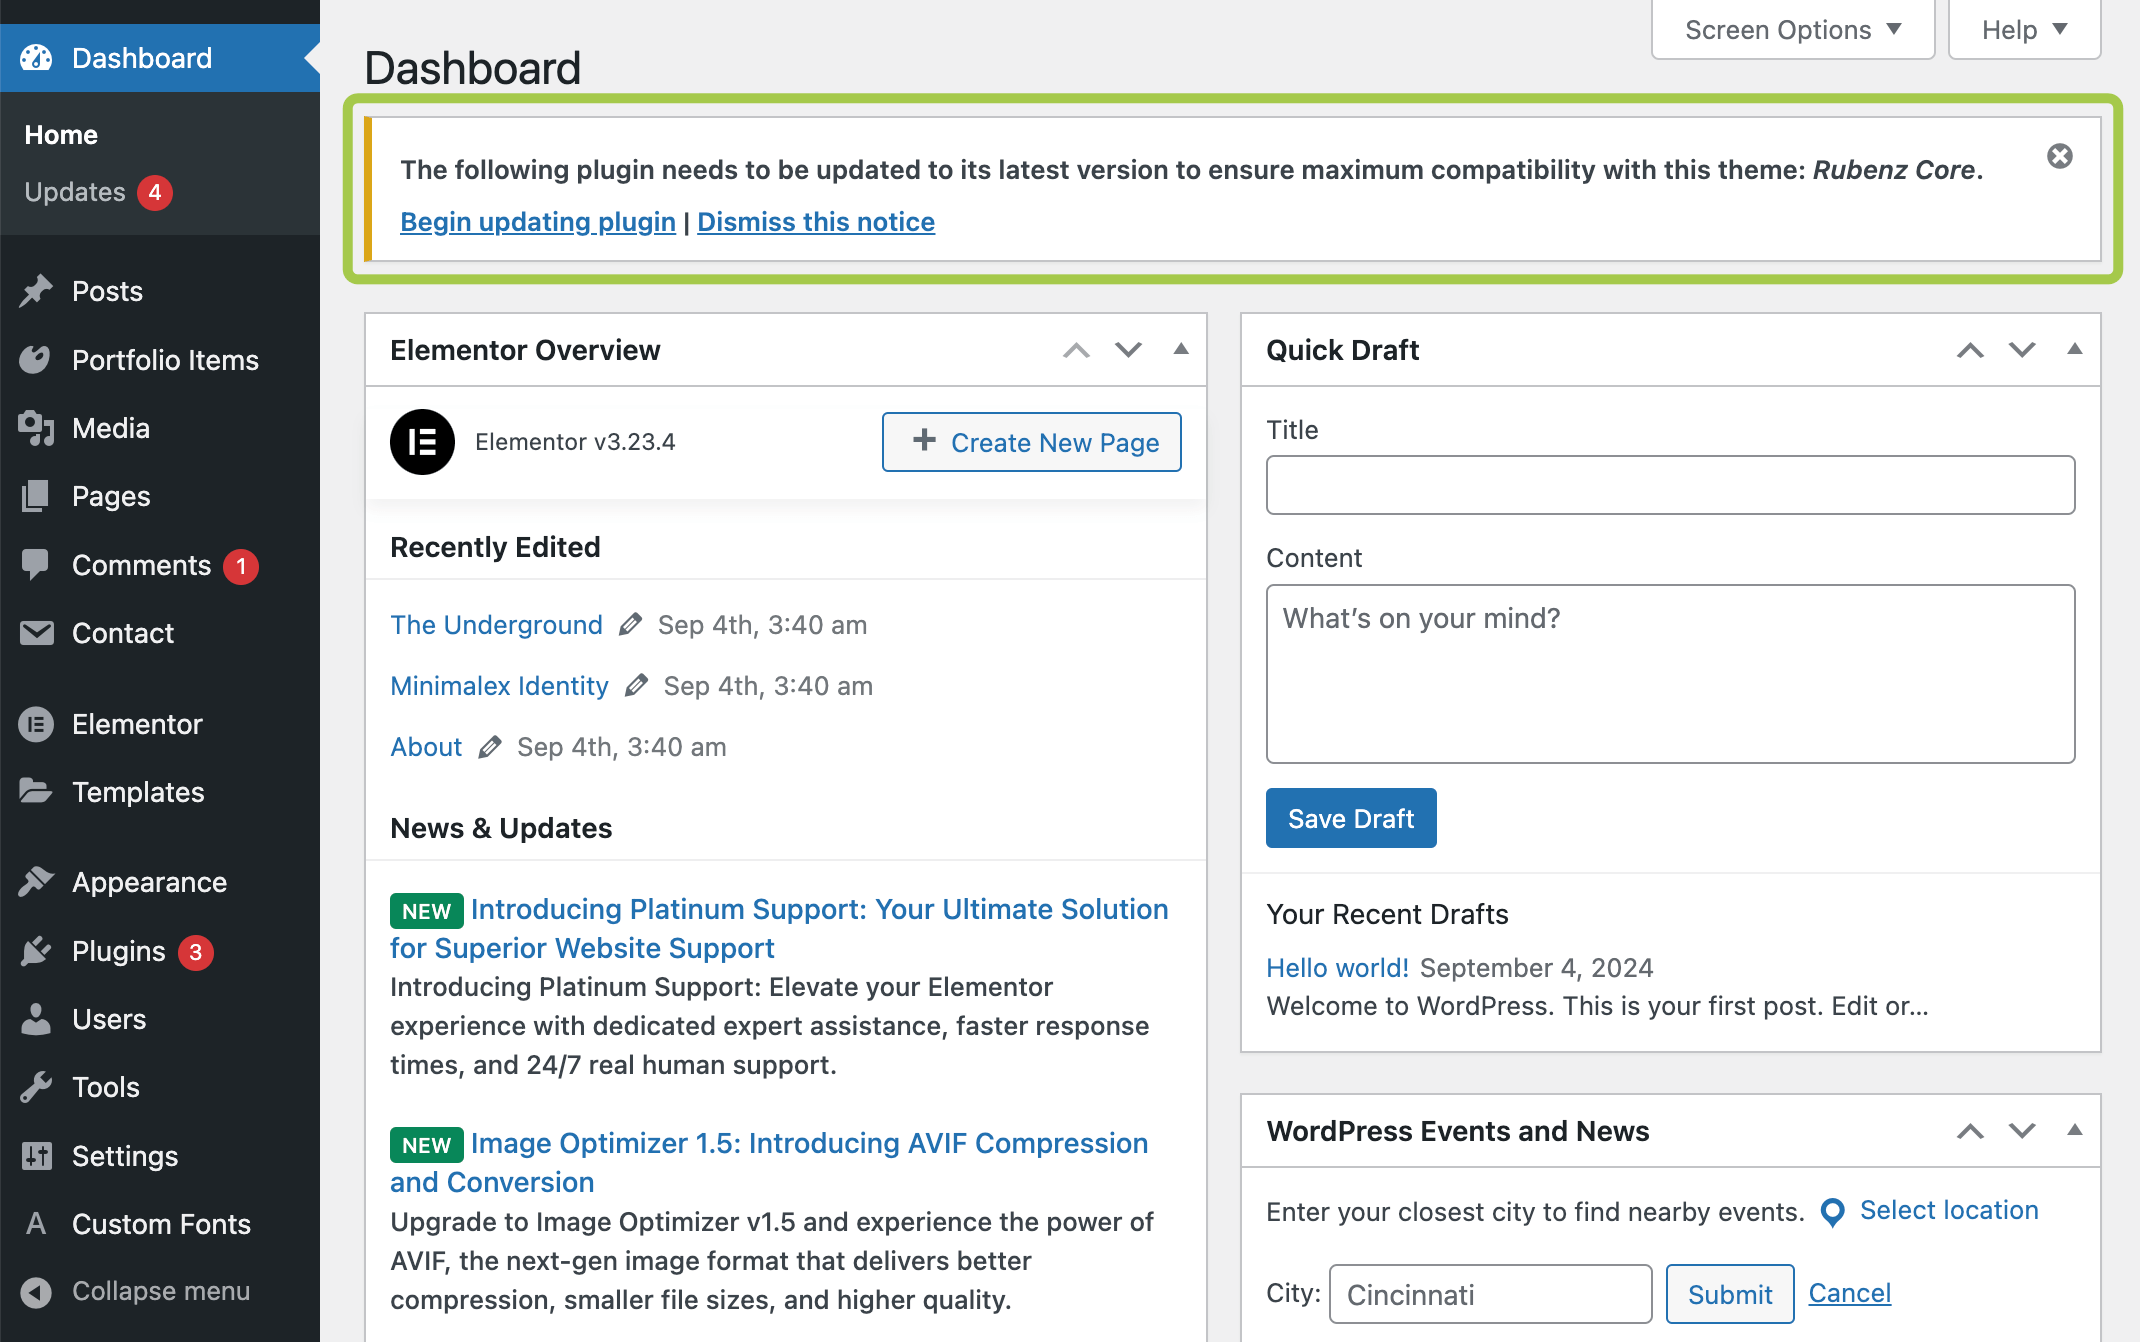This screenshot has width=2140, height=1342.
Task: Click the location pin icon by Select location
Action: point(1832,1212)
